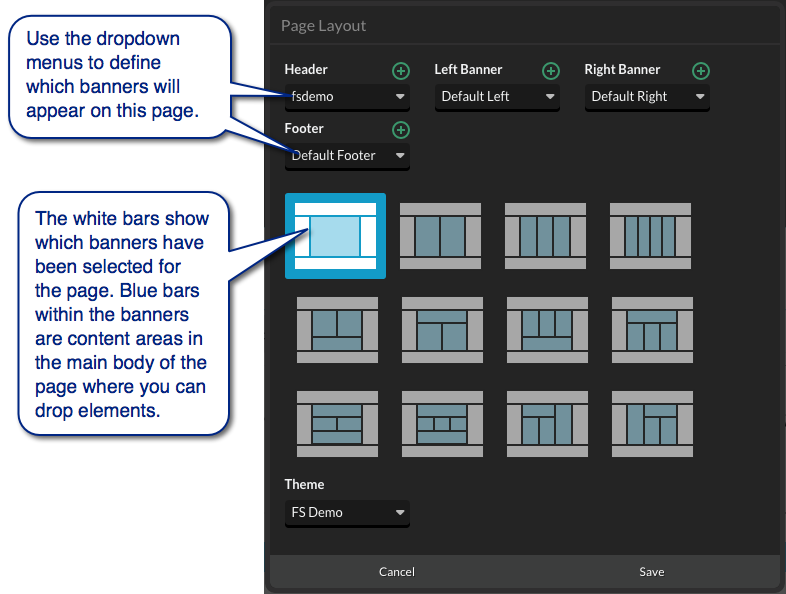Open the Footer dropdown showing Default Footer
786x594 pixels.
(347, 156)
